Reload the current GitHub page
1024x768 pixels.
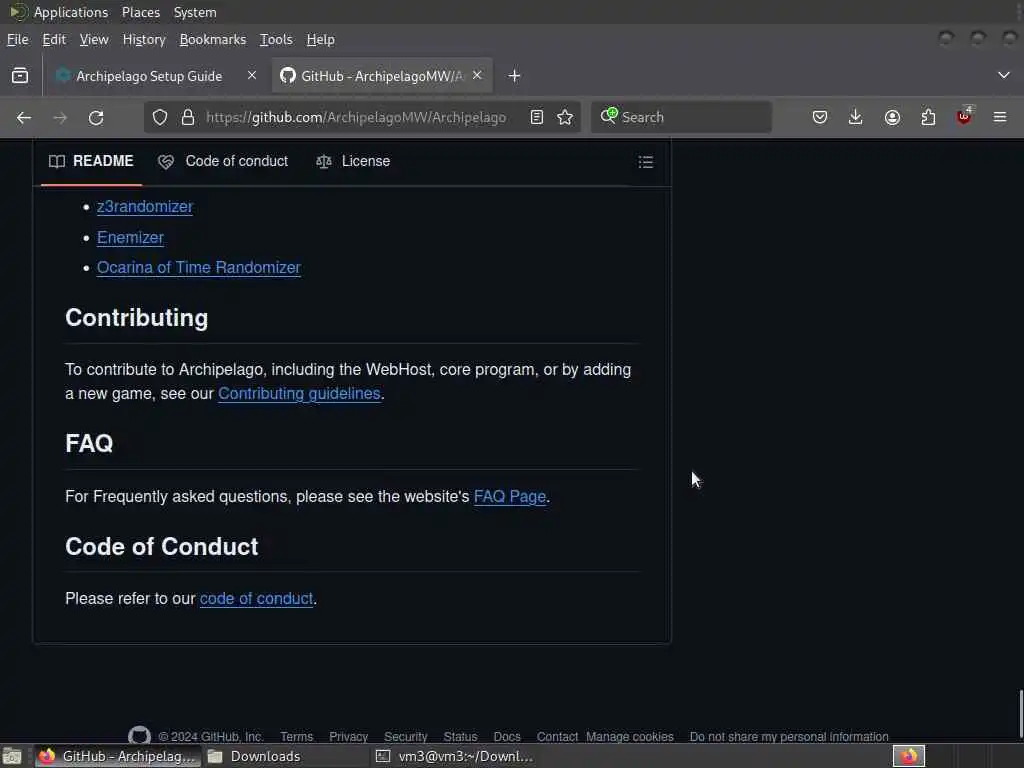click(x=96, y=118)
